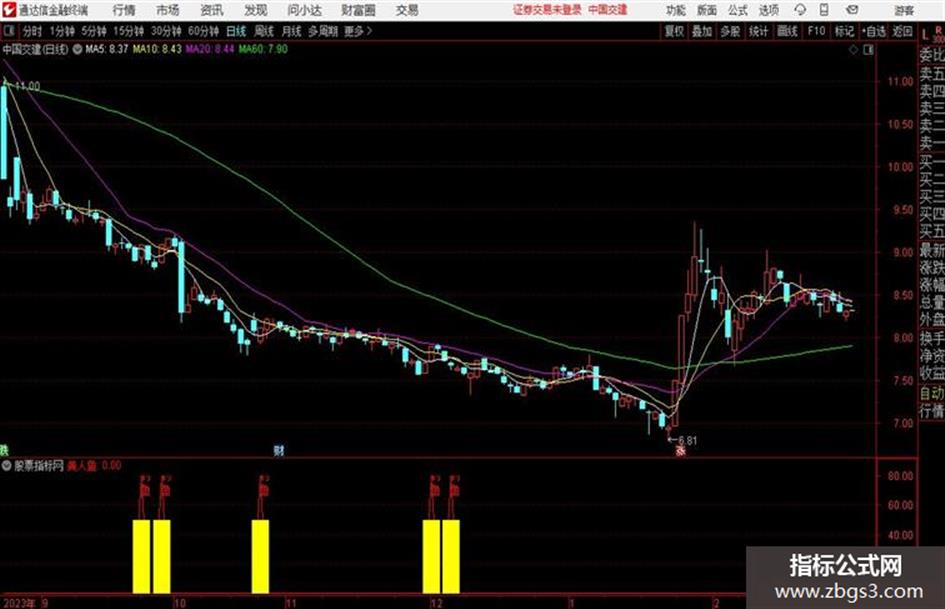Open the 交易 menu

pos(407,10)
